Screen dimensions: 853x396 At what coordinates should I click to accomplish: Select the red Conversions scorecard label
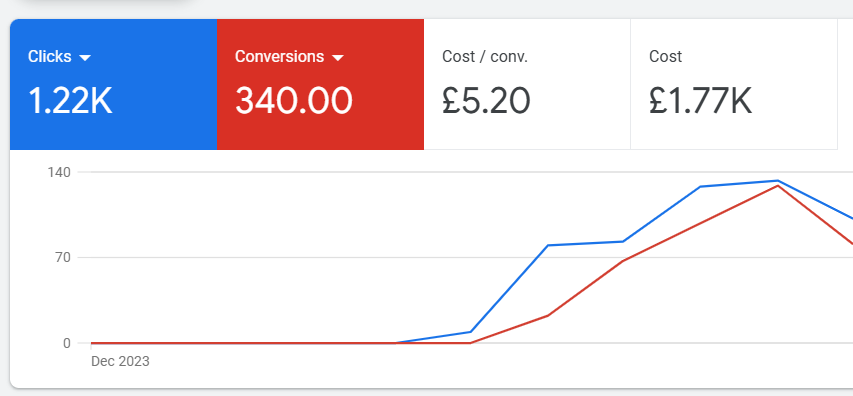[280, 57]
